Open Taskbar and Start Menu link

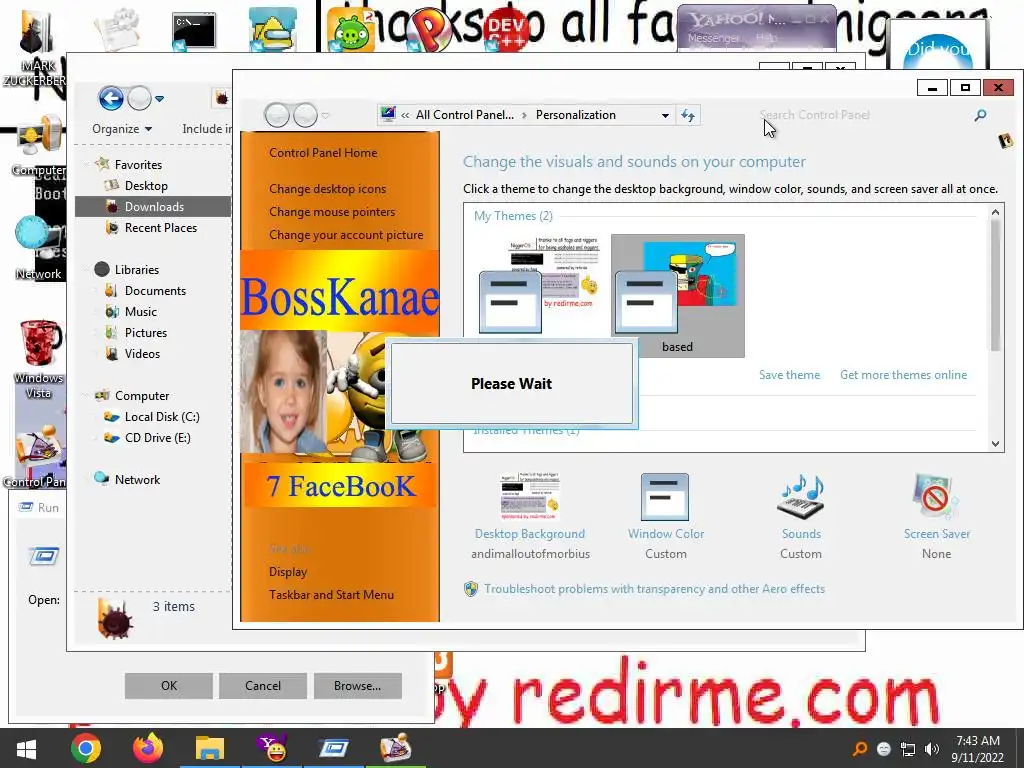click(331, 594)
